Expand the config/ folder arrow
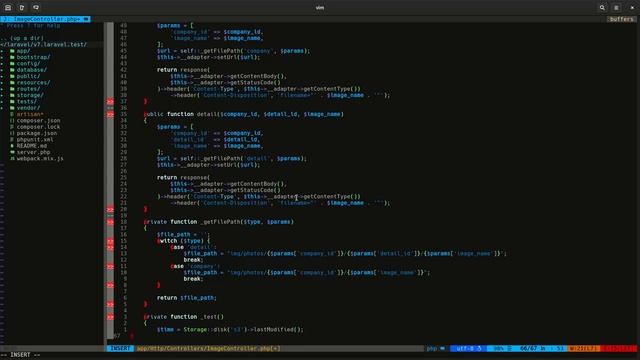This screenshot has width=640, height=360. click(2, 64)
